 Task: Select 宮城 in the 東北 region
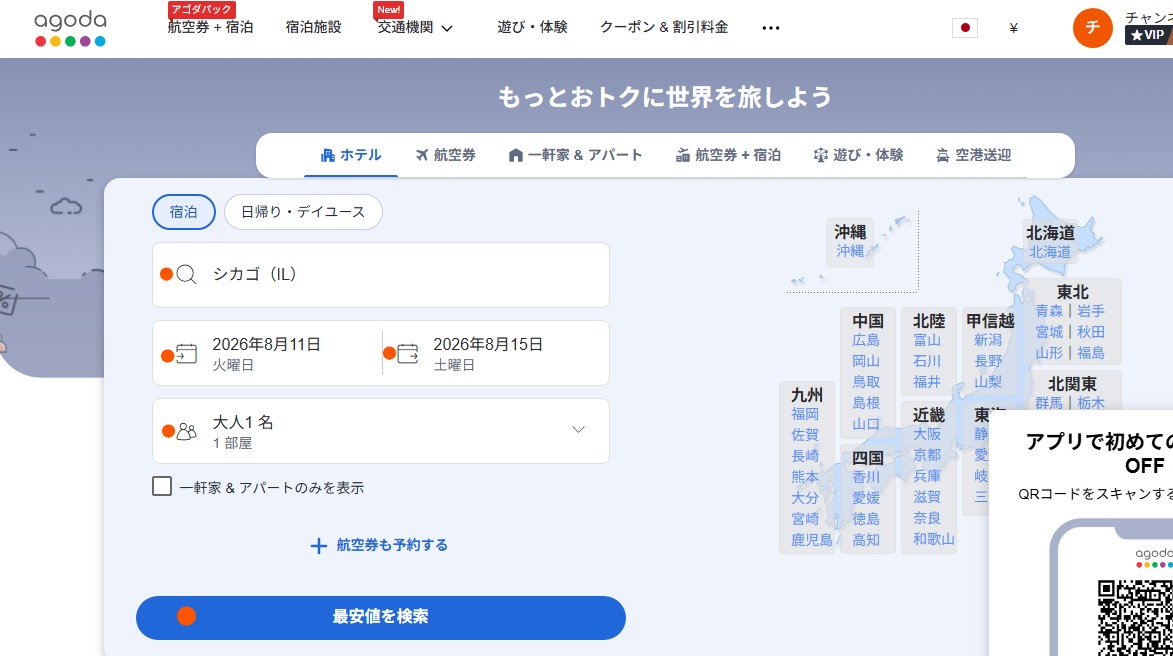(x=1049, y=331)
